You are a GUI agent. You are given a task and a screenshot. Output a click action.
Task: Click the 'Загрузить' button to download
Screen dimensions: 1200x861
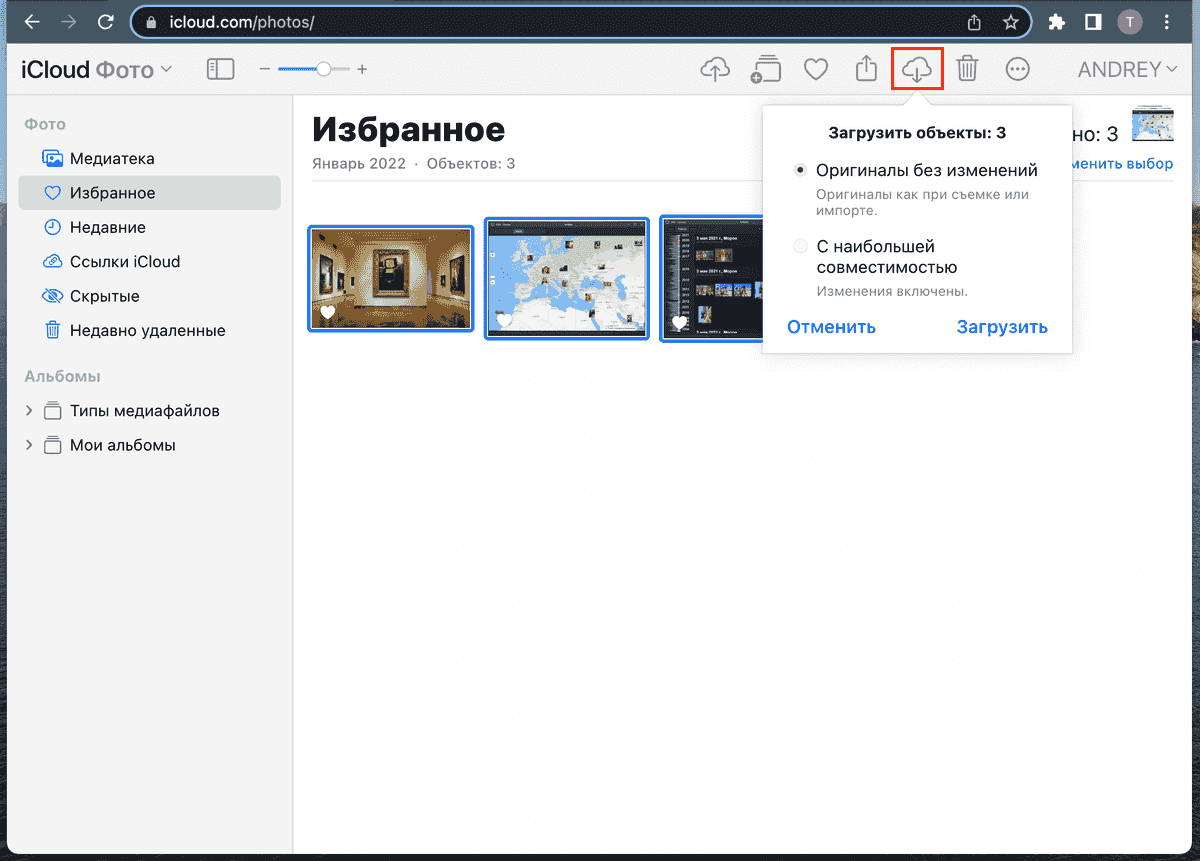[x=1002, y=327]
